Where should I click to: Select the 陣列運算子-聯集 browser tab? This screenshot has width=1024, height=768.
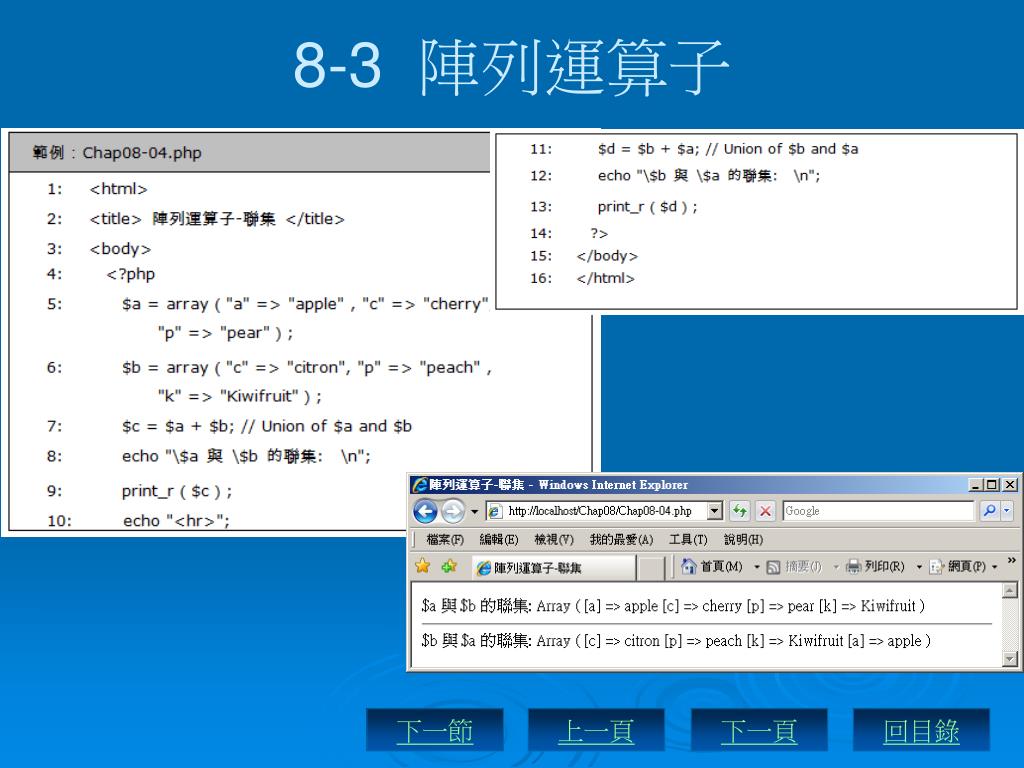coord(553,568)
